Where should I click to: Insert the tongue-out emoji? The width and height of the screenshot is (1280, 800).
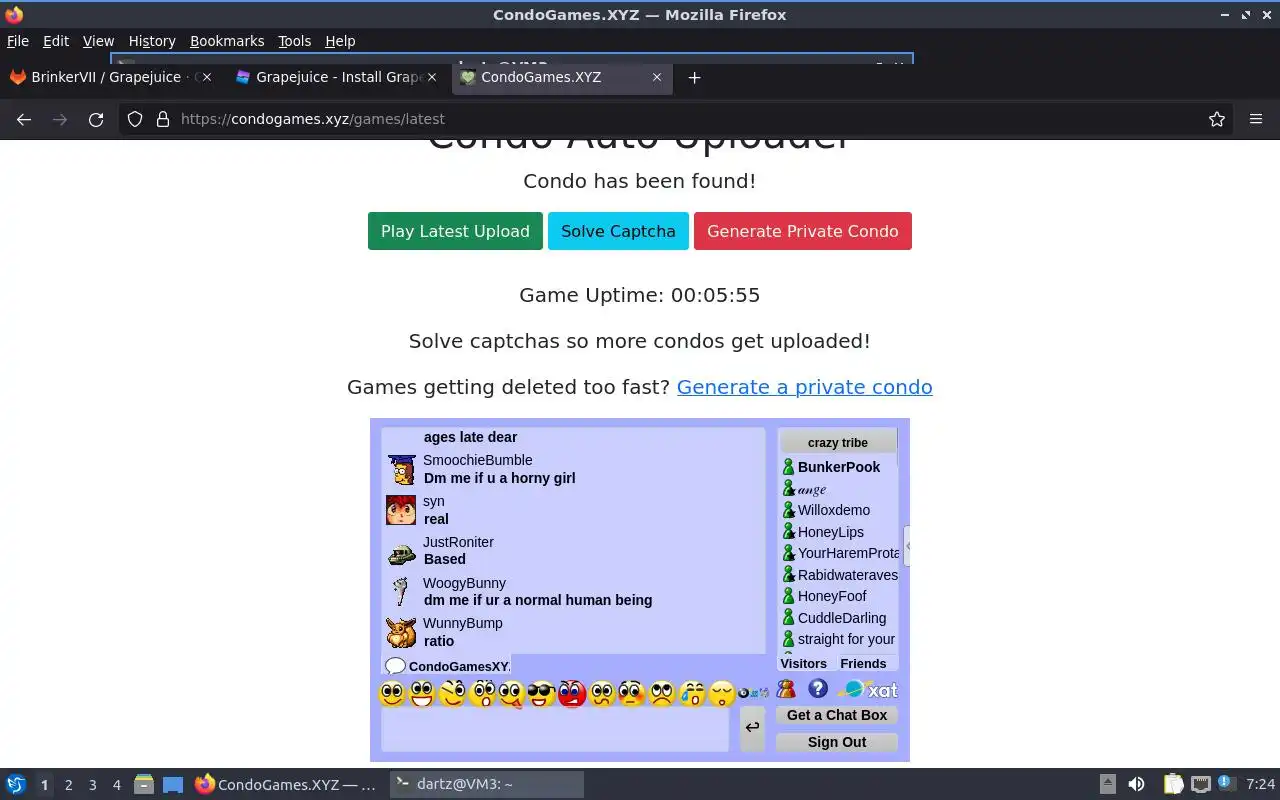(512, 693)
